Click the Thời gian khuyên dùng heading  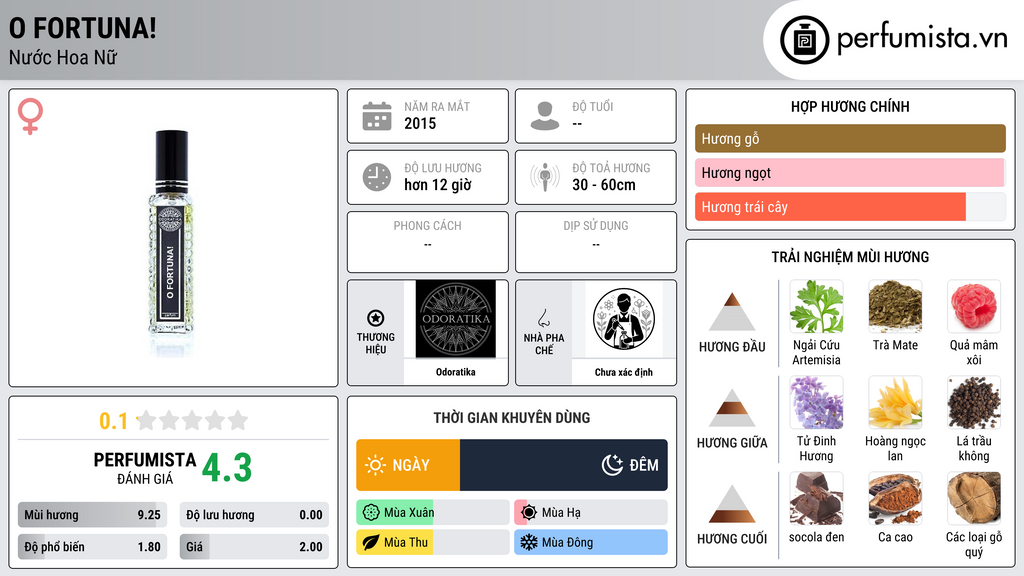point(512,418)
